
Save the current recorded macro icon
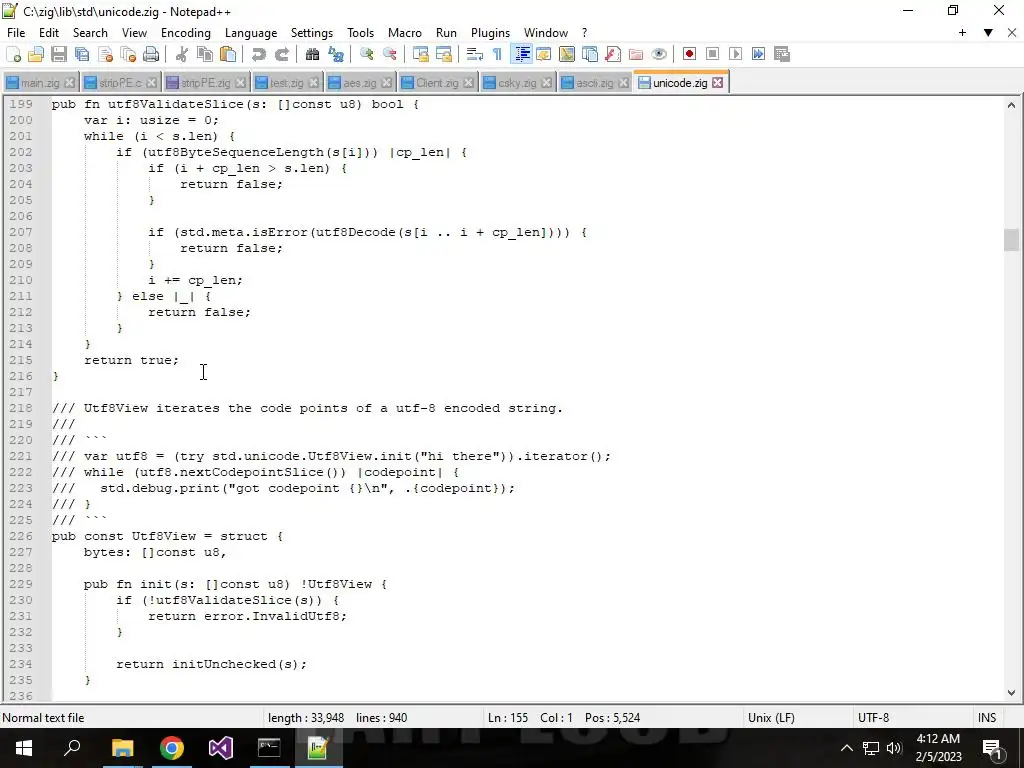click(782, 54)
